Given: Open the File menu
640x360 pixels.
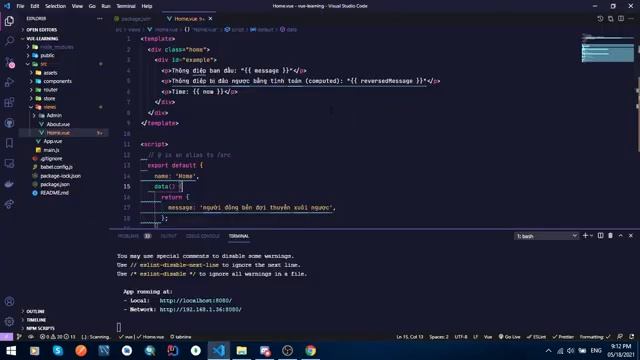Looking at the screenshot, I should click(20, 6).
